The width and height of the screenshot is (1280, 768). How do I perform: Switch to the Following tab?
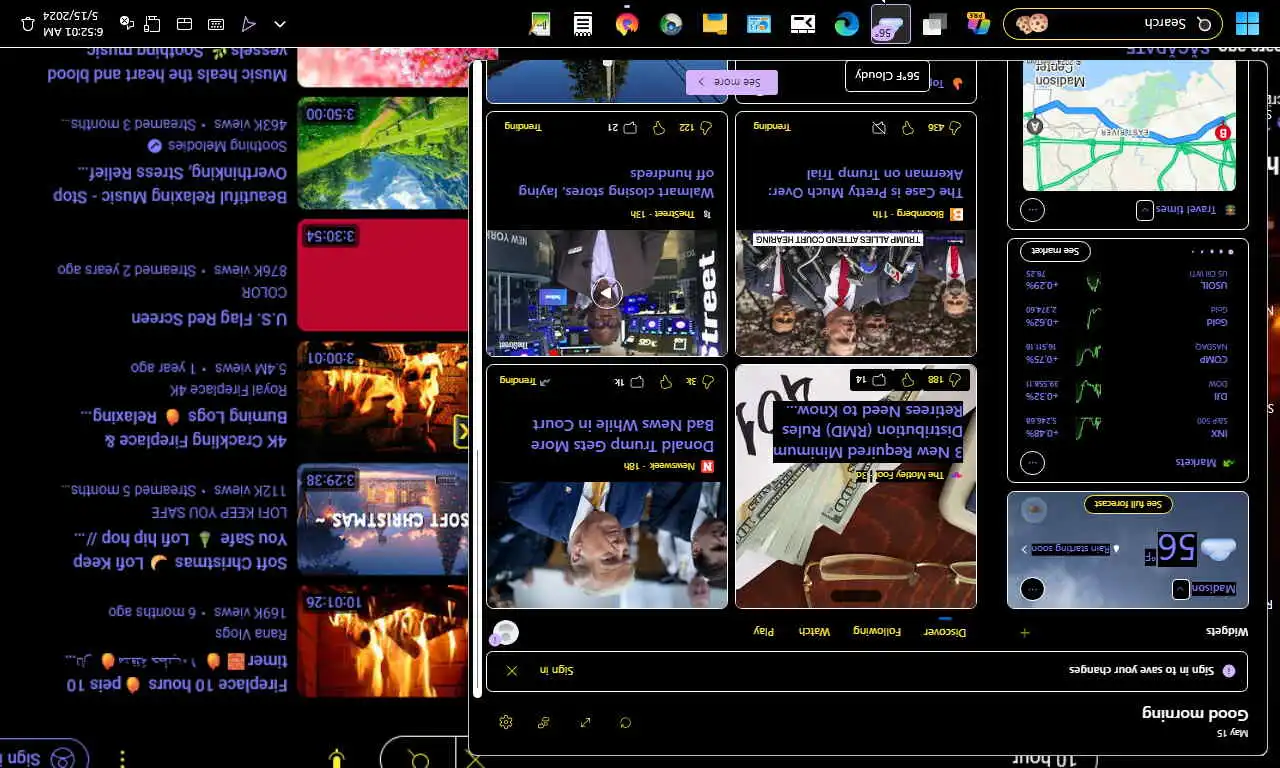pos(877,631)
